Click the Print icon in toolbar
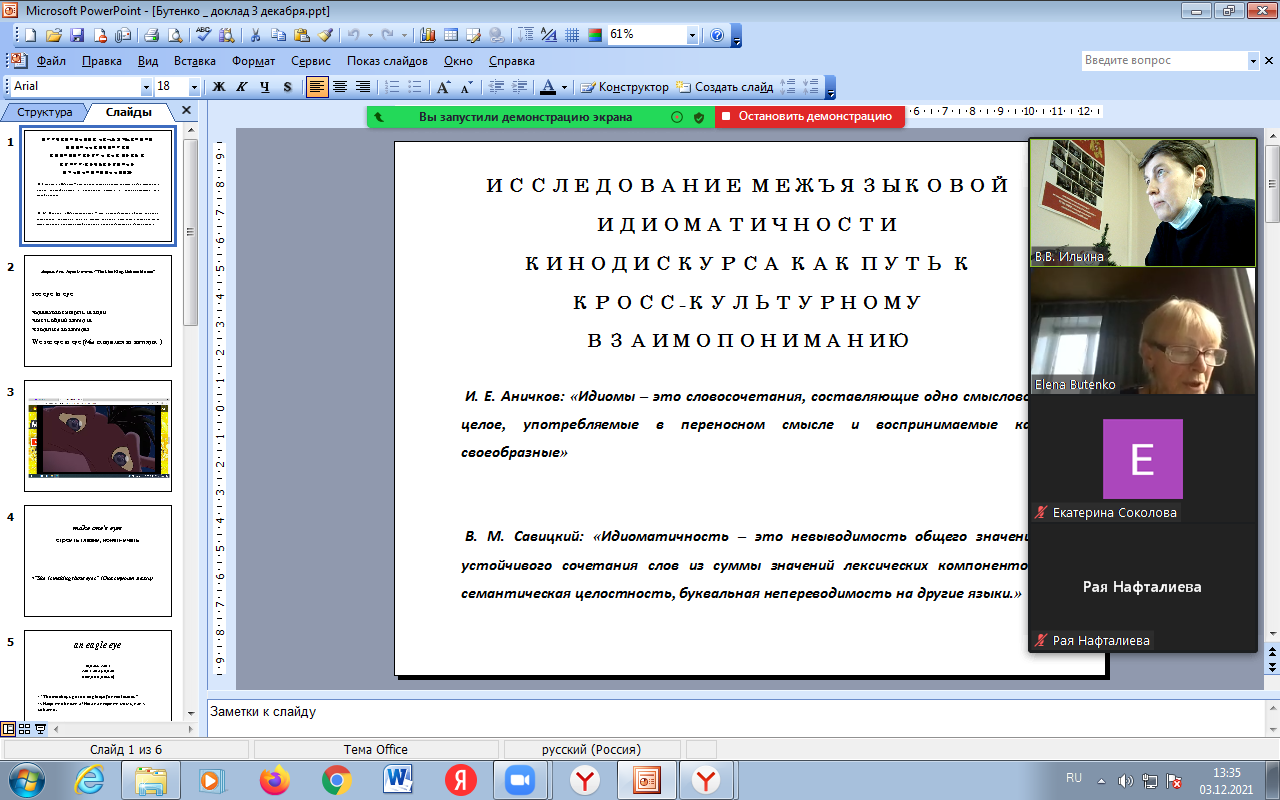Image resolution: width=1280 pixels, height=800 pixels. [152, 35]
